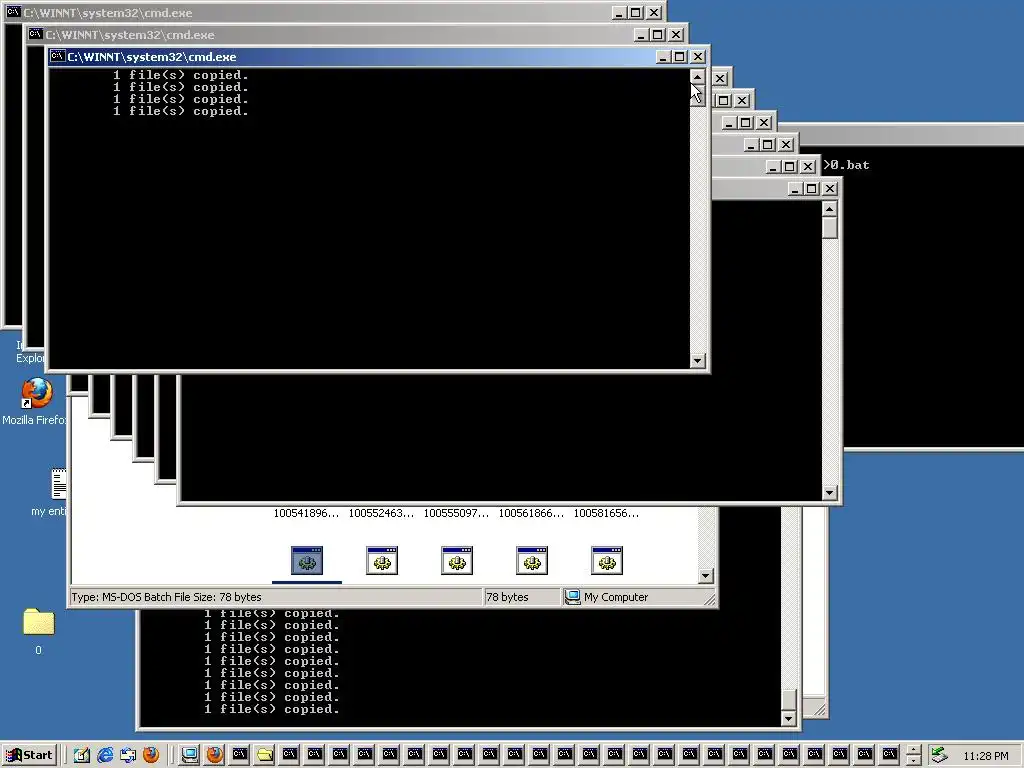Select batch file 100541896...

[x=306, y=513]
